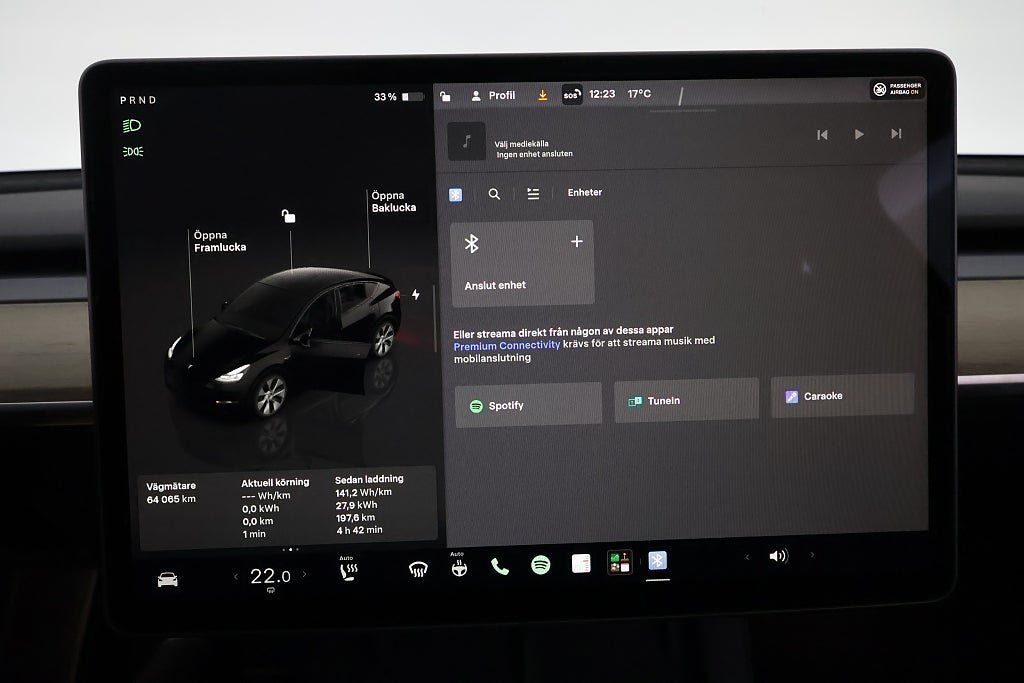Screen dimensions: 1024x683
Task: Open the Bluetooth app in bottom bar
Action: (x=658, y=560)
